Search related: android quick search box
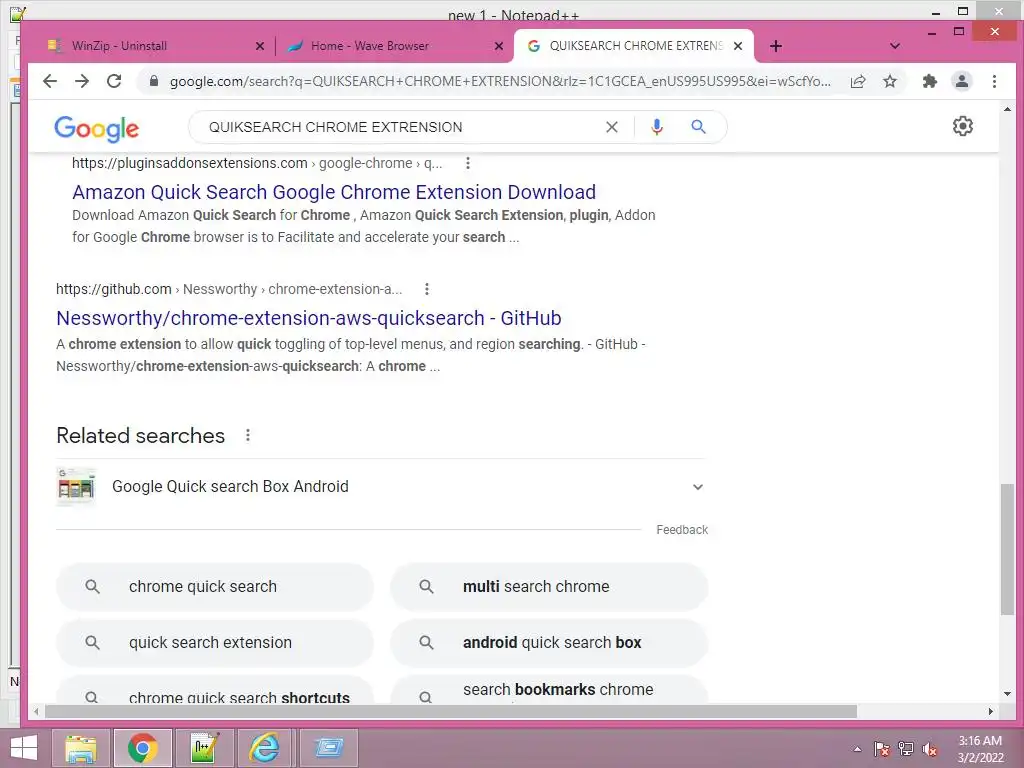Image resolution: width=1024 pixels, height=768 pixels. 549,643
